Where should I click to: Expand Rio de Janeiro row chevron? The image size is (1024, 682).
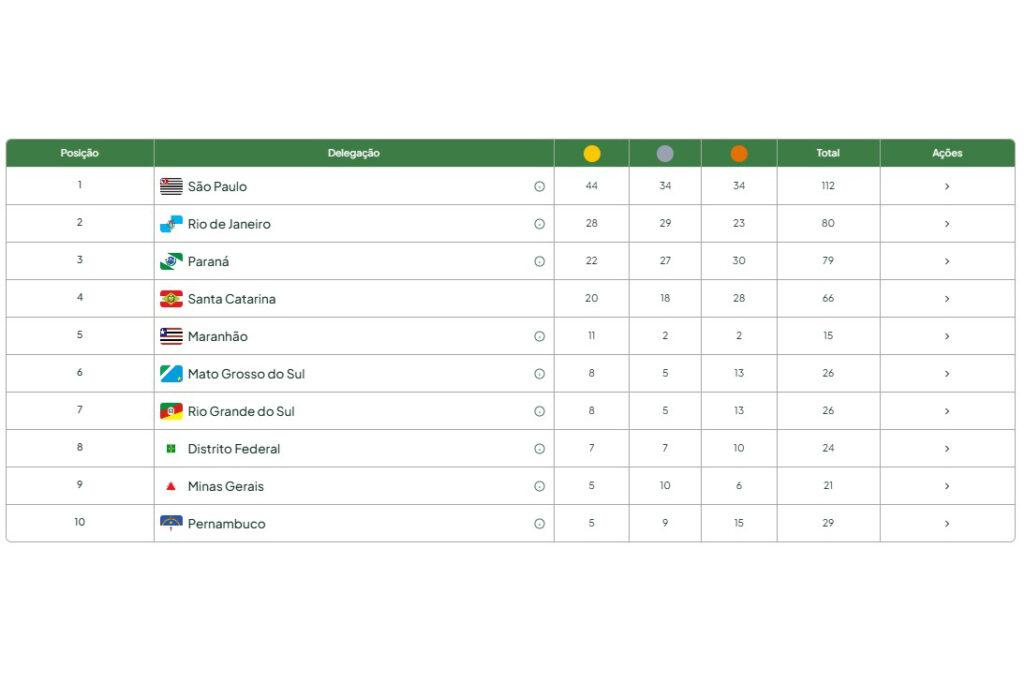click(946, 224)
